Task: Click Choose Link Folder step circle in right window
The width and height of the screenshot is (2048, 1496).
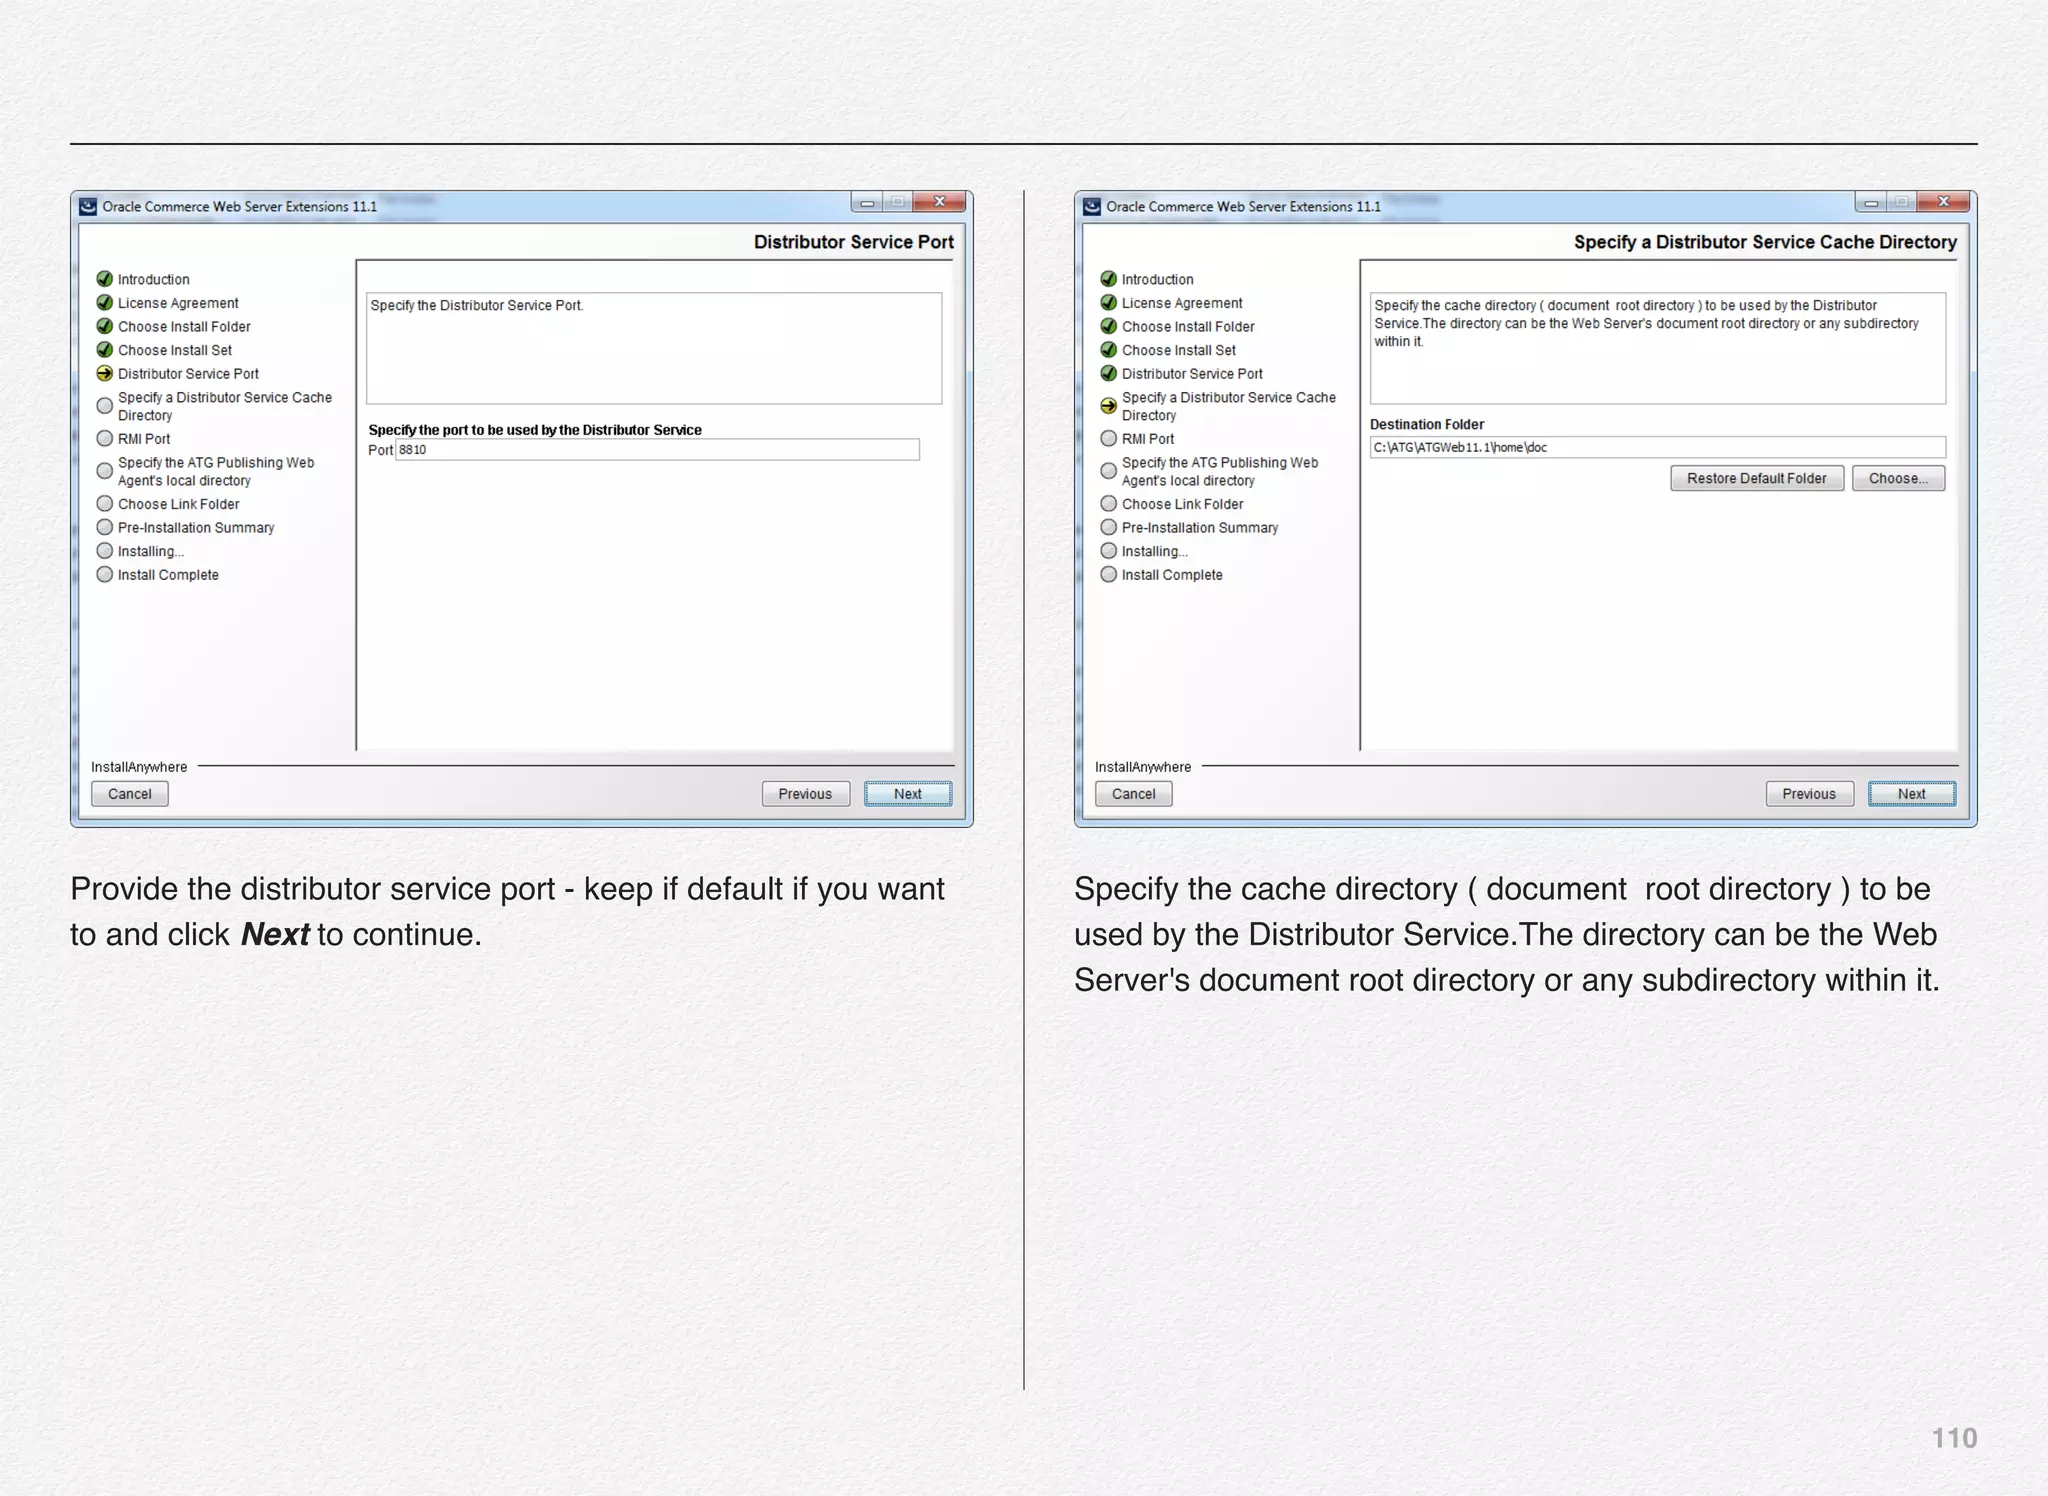Action: 1108,504
